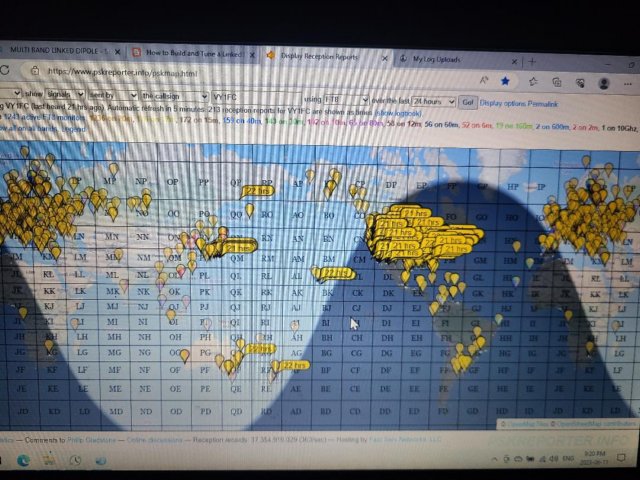This screenshot has width=640, height=480.
Task: Click grid square label ND on map
Action: click(146, 411)
